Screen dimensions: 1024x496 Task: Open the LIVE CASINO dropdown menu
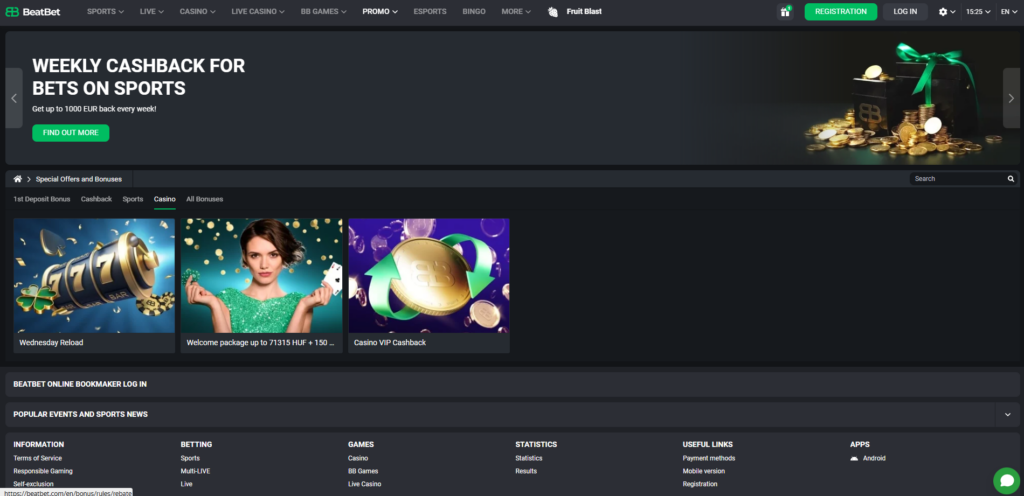pos(258,12)
